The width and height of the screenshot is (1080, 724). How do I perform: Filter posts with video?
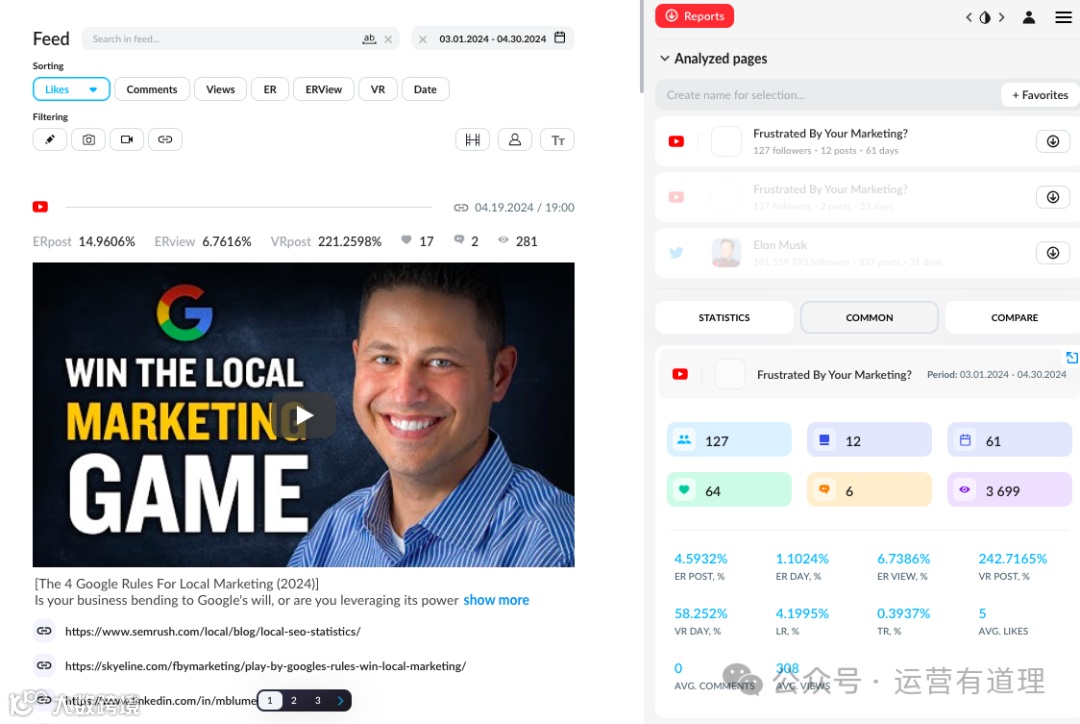point(127,139)
